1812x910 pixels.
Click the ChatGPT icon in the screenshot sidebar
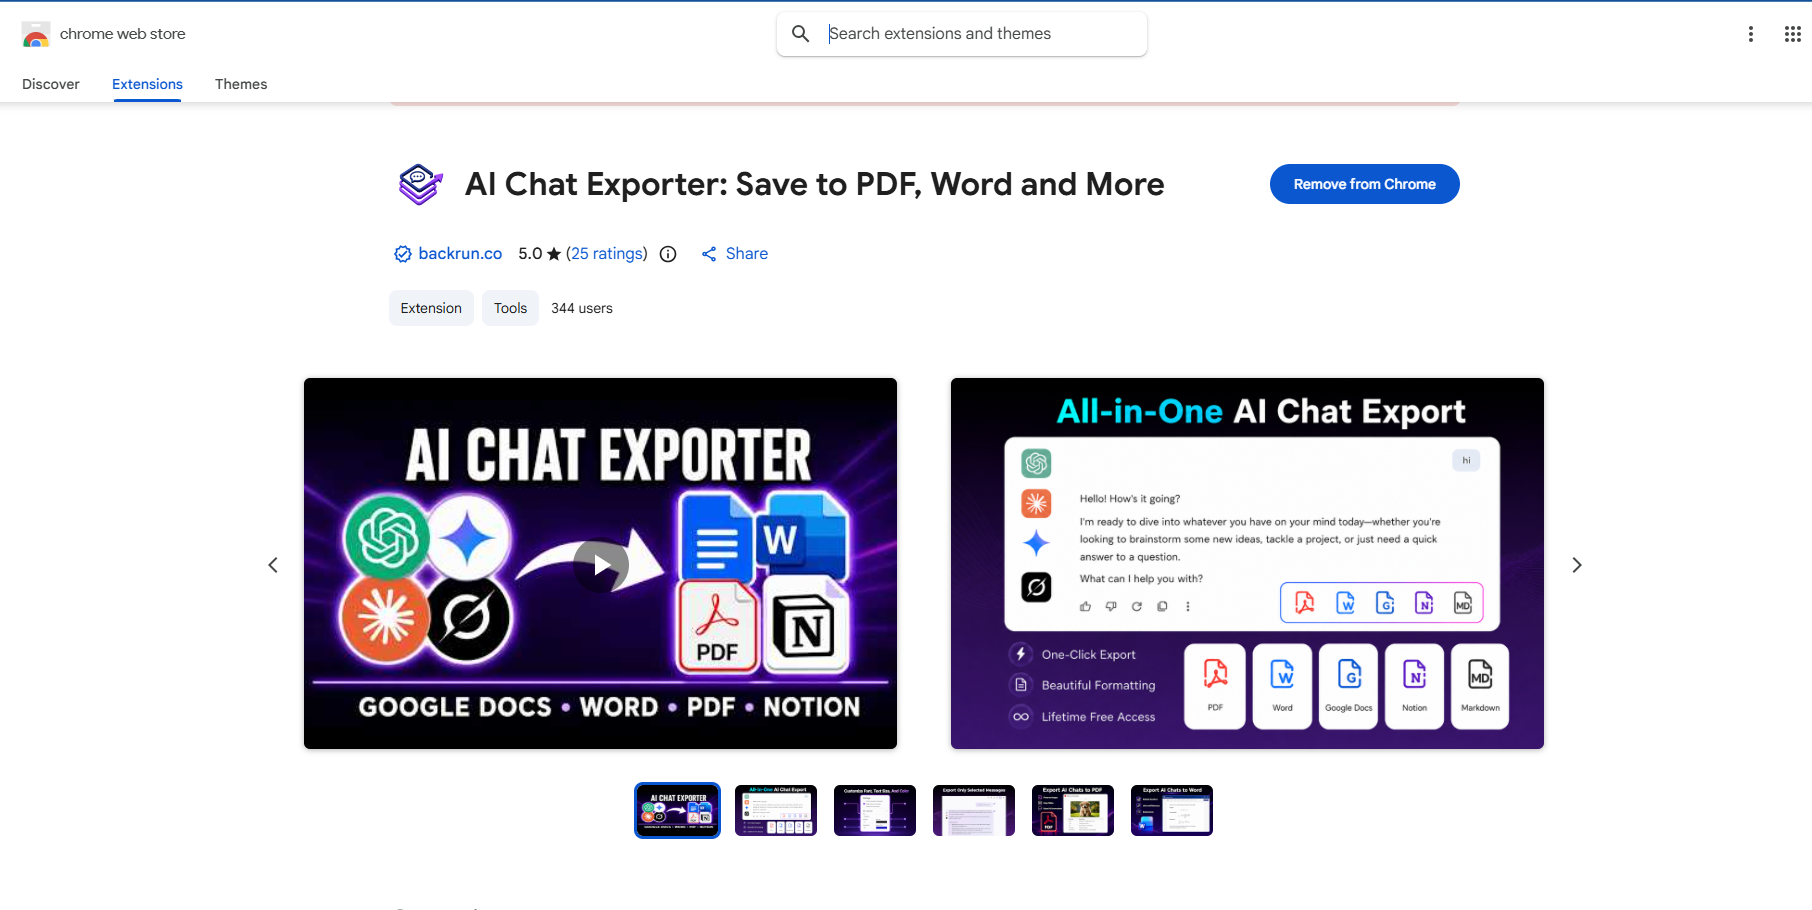click(x=1036, y=463)
